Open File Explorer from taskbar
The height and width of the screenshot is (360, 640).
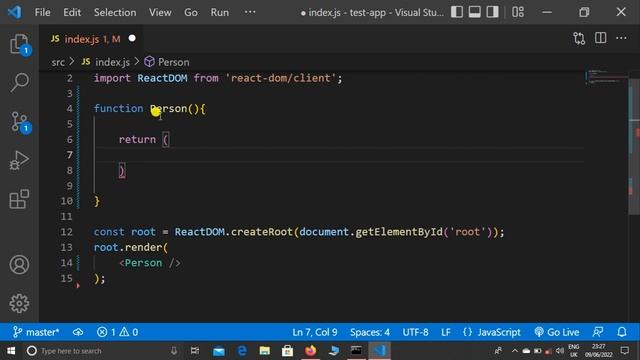click(264, 351)
